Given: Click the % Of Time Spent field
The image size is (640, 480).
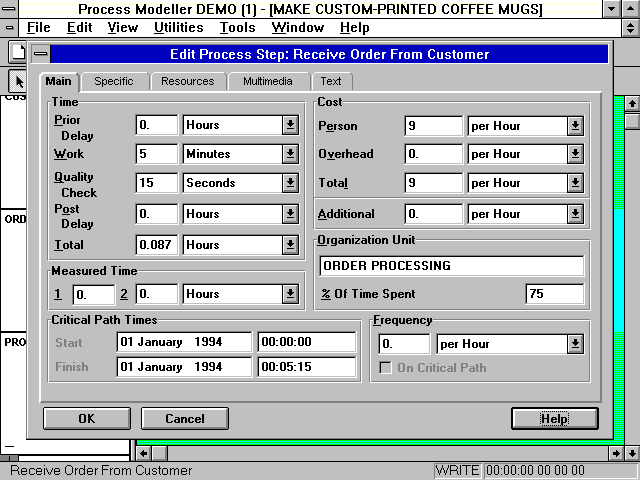Looking at the screenshot, I should point(554,294).
